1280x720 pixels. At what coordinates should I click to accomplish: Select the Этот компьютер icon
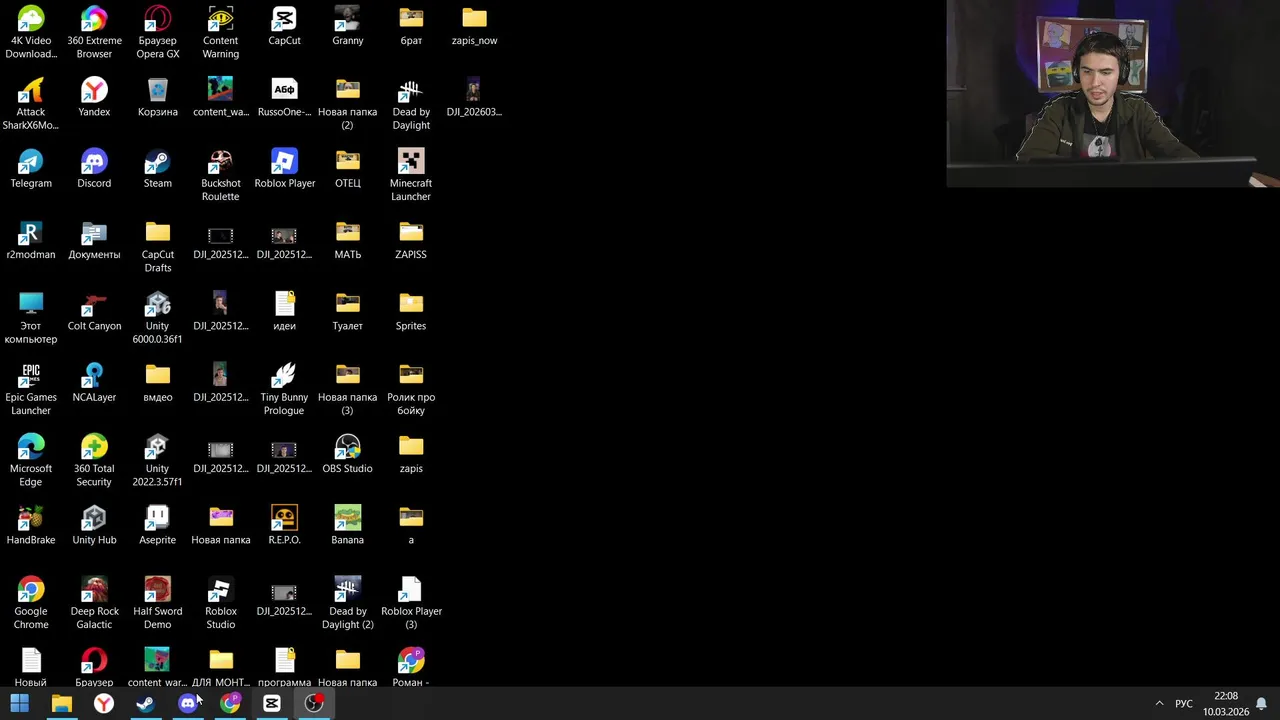(31, 318)
